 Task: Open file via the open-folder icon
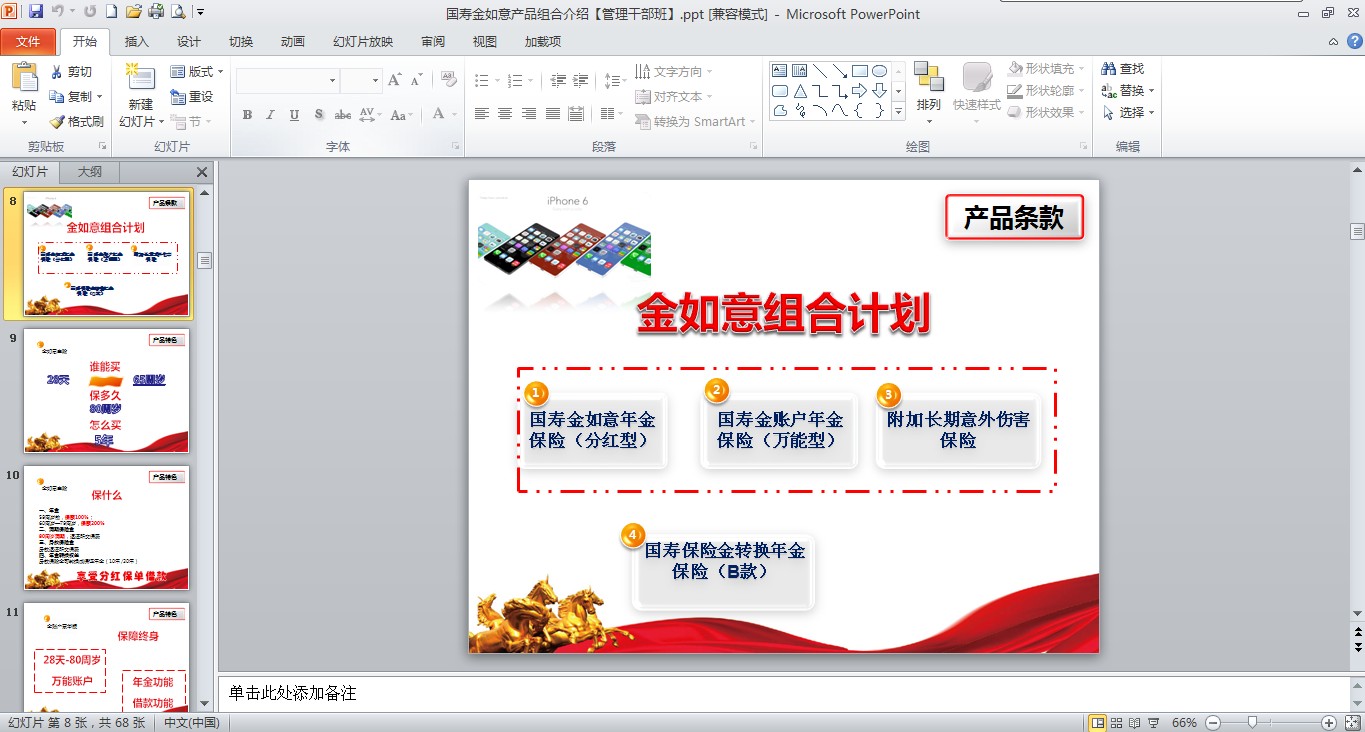coord(134,12)
